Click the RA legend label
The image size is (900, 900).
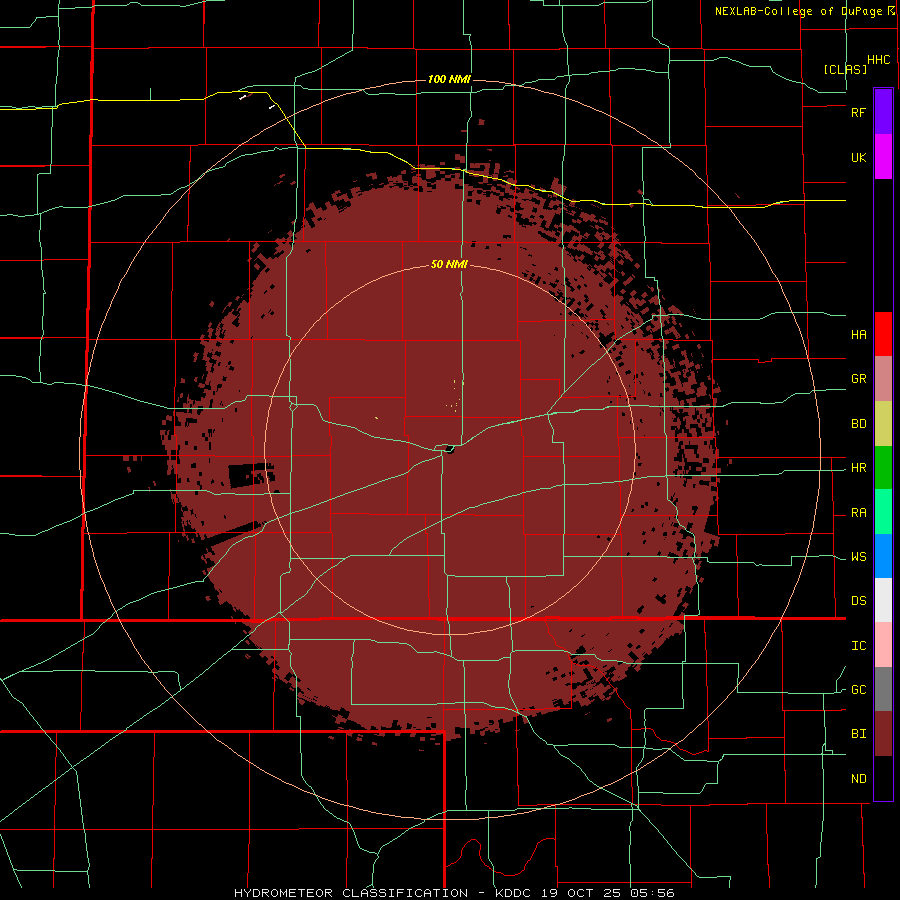coord(858,513)
